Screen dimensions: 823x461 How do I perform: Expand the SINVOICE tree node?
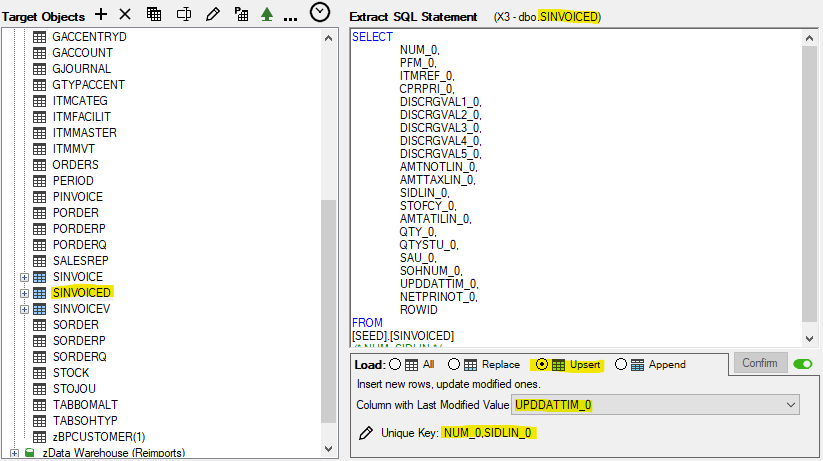[x=24, y=276]
